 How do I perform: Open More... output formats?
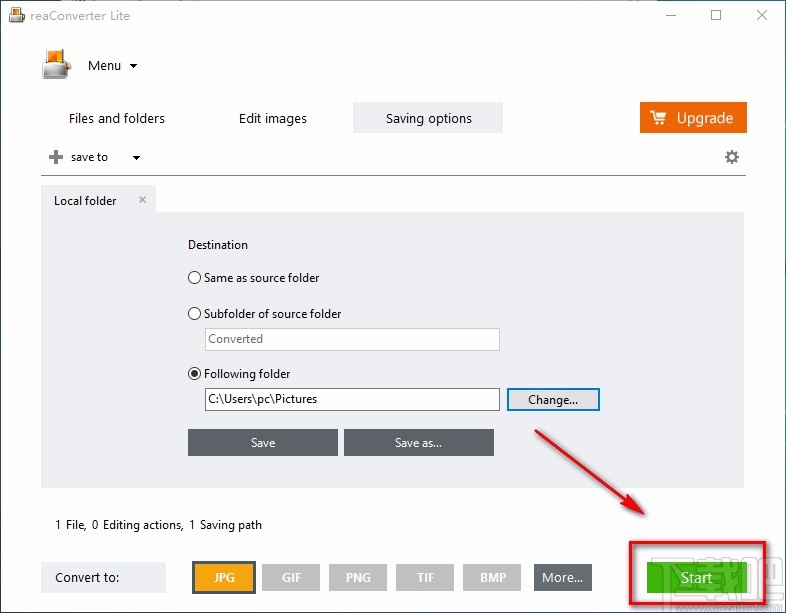tap(562, 577)
